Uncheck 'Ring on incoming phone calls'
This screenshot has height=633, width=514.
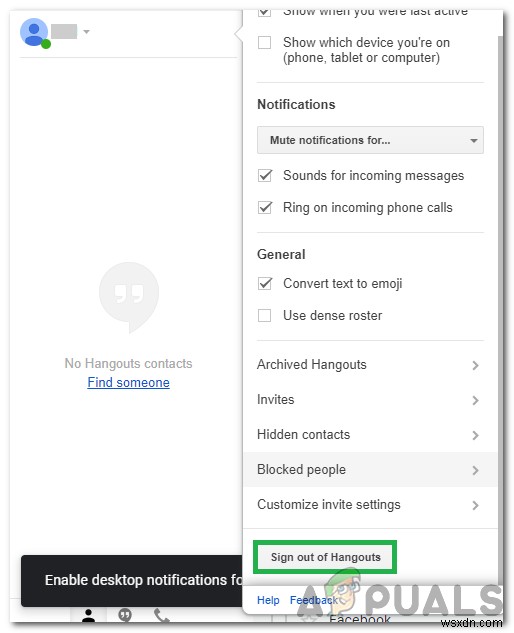(265, 208)
